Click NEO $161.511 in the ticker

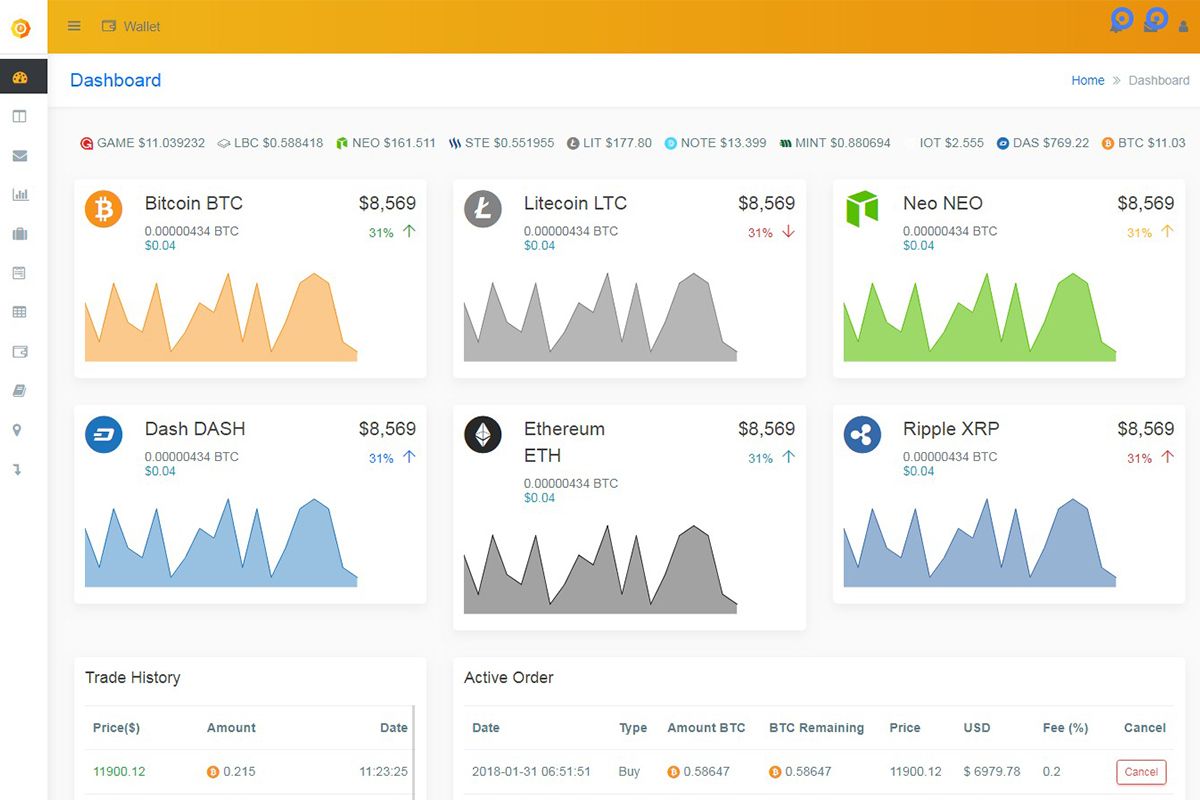pyautogui.click(x=386, y=143)
